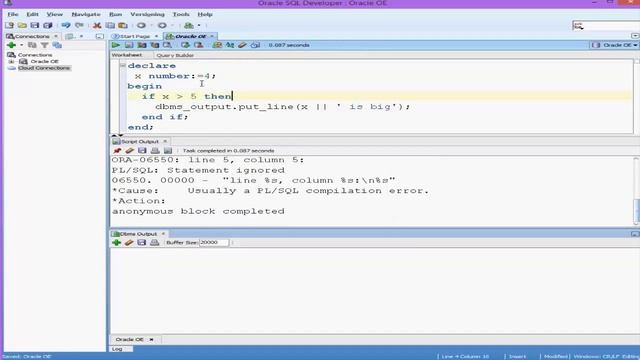
Task: Expand the Oracle OE connection node
Action: click(11, 62)
